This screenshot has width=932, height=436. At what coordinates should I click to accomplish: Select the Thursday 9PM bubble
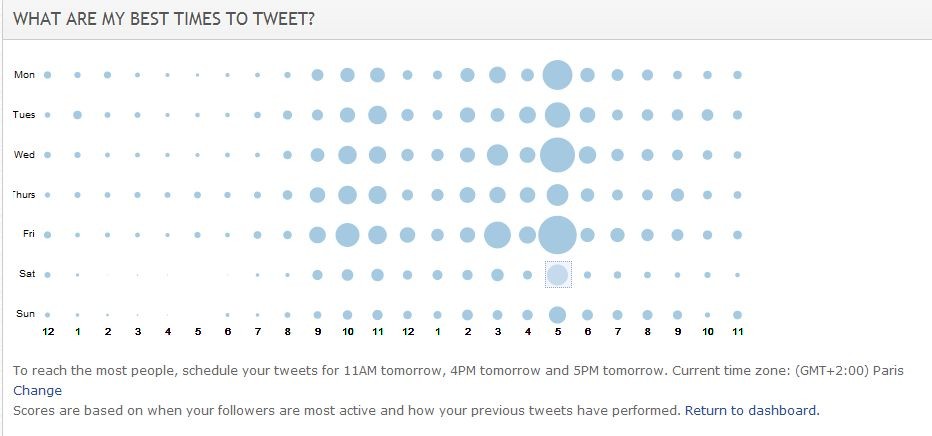[677, 195]
